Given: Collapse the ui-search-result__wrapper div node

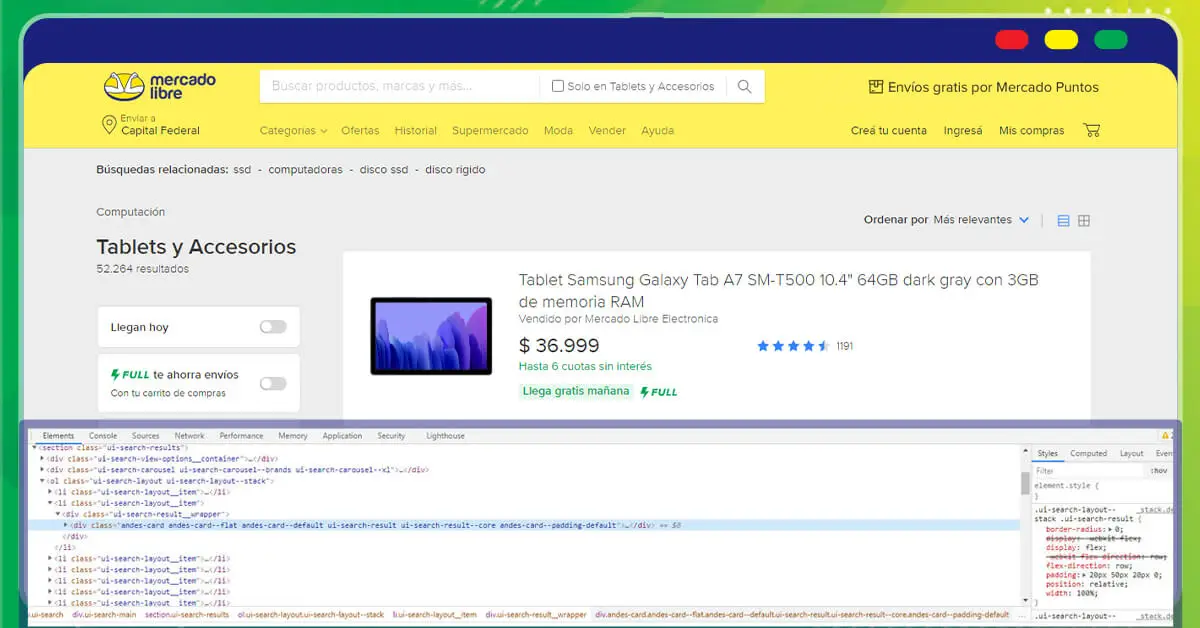Looking at the screenshot, I should pyautogui.click(x=59, y=514).
